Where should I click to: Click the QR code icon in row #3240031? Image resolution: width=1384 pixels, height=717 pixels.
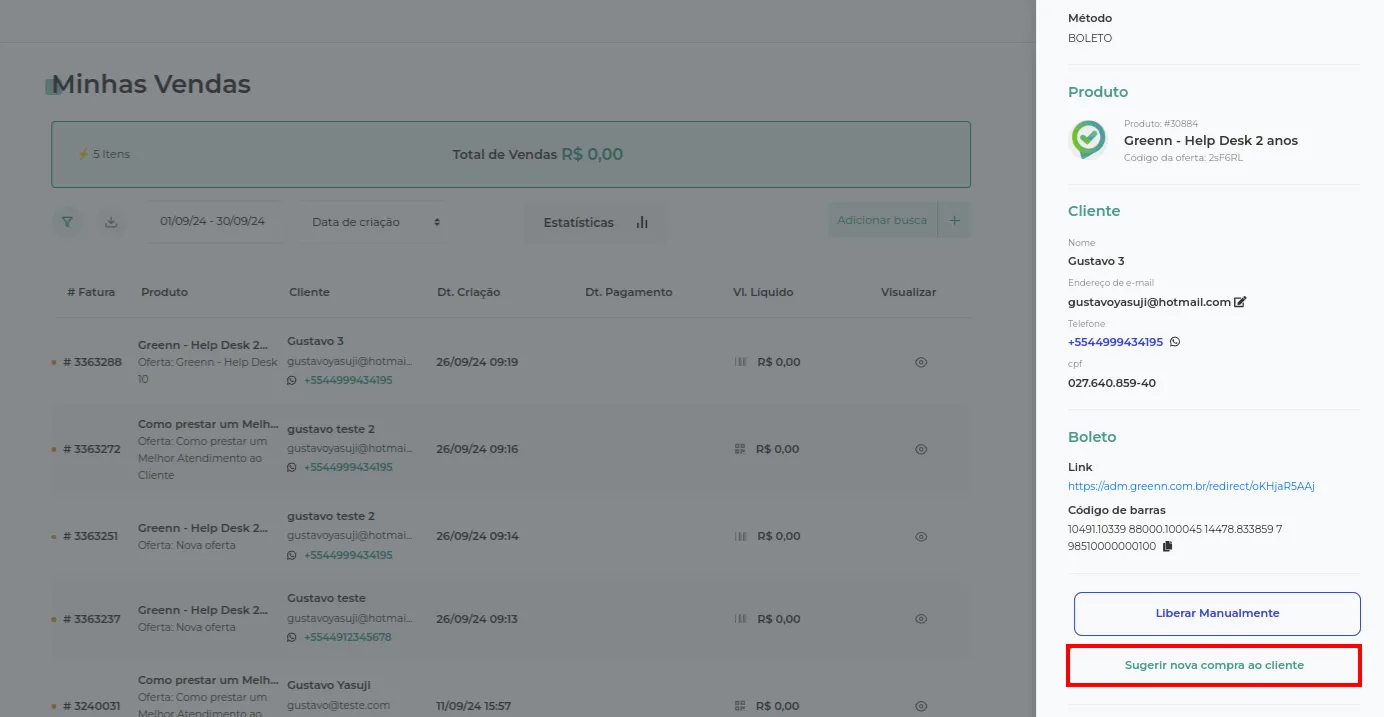pos(740,706)
